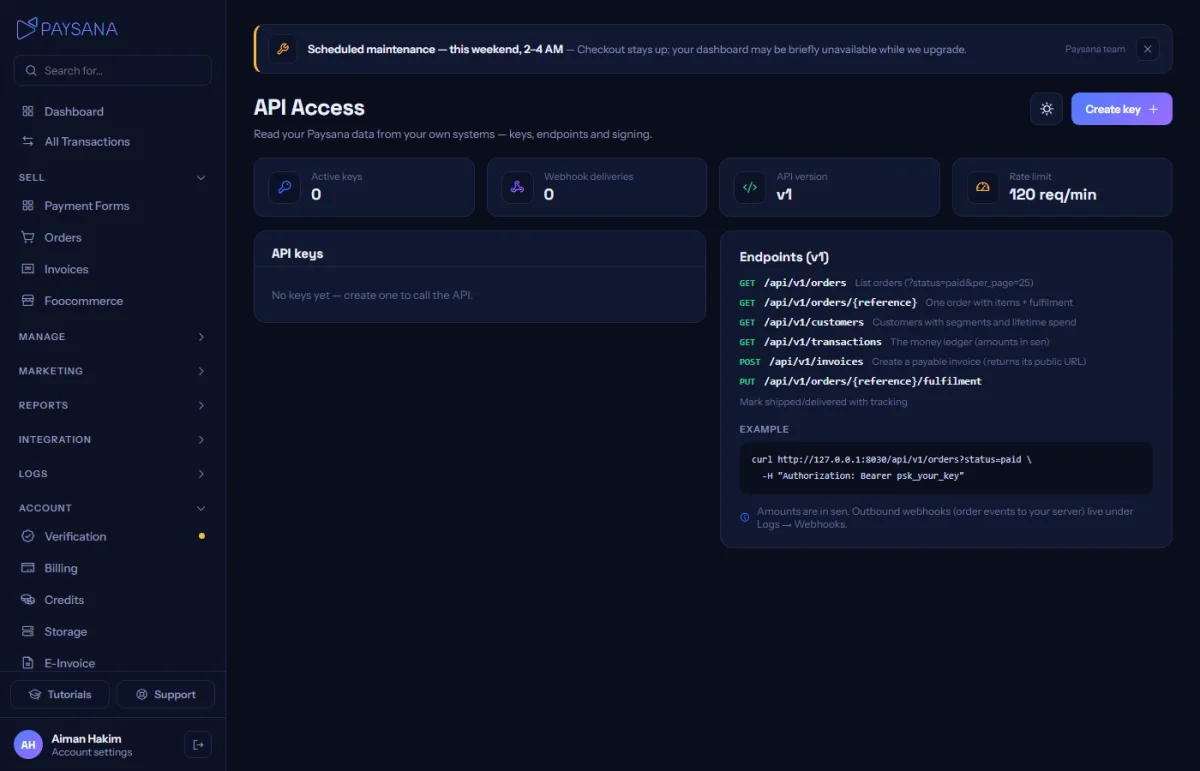1200x771 pixels.
Task: Open the Storage page
Action: tap(112, 632)
